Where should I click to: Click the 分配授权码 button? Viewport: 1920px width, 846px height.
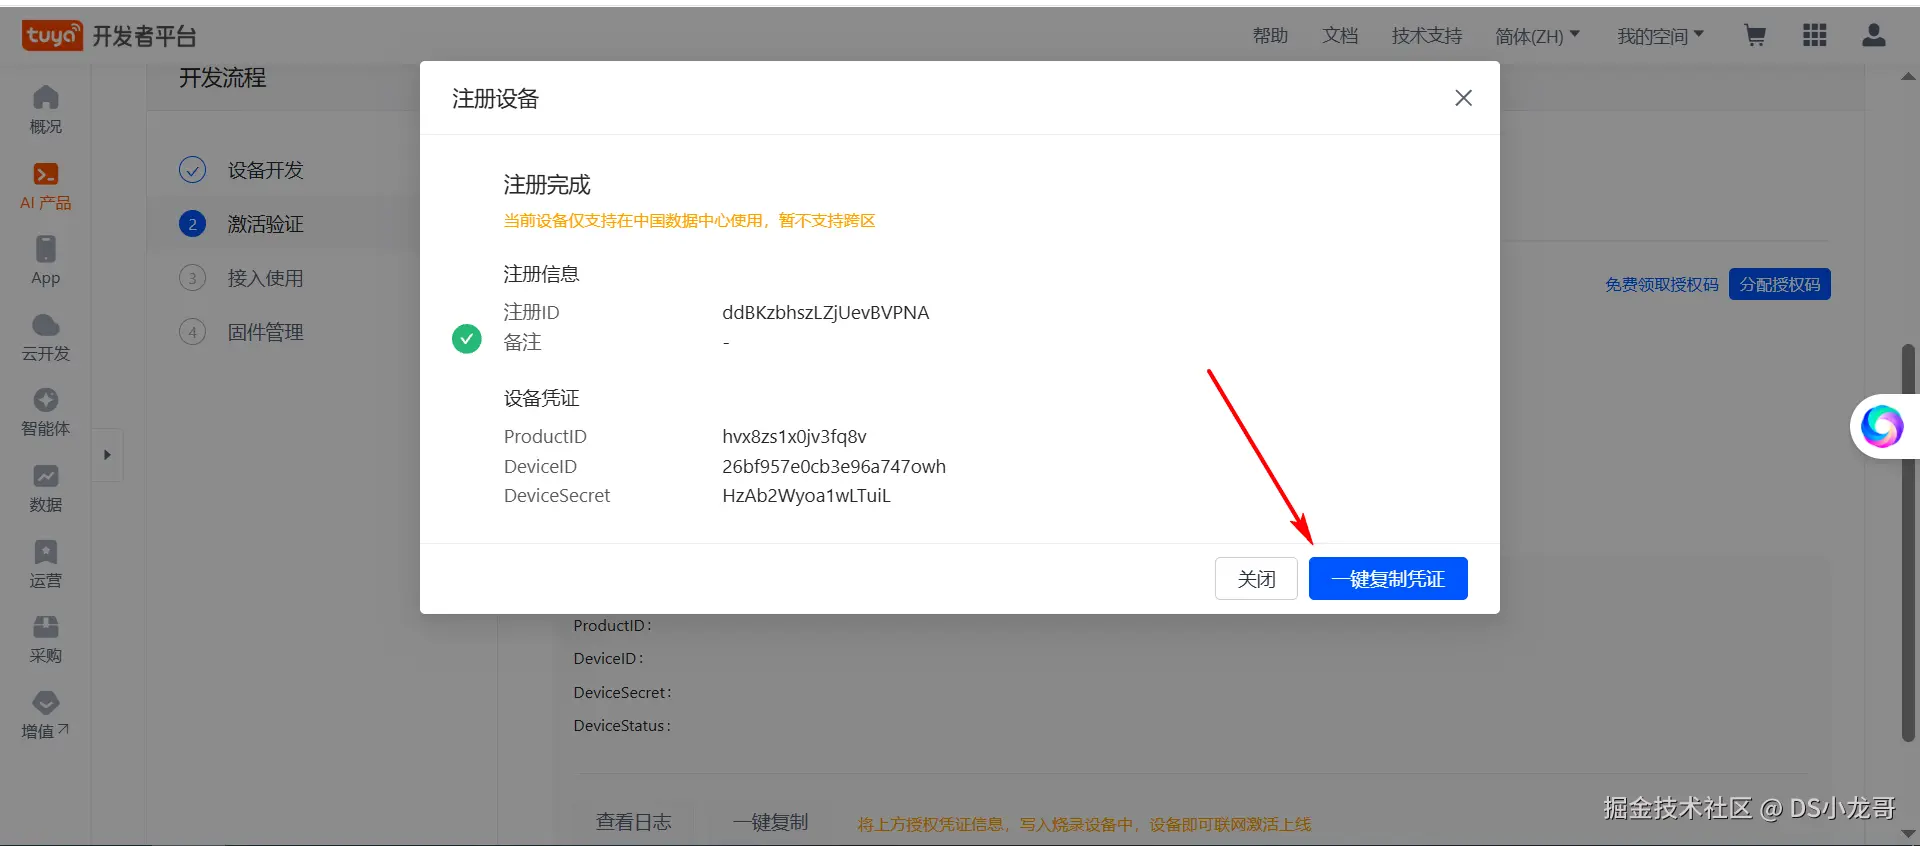tap(1780, 285)
